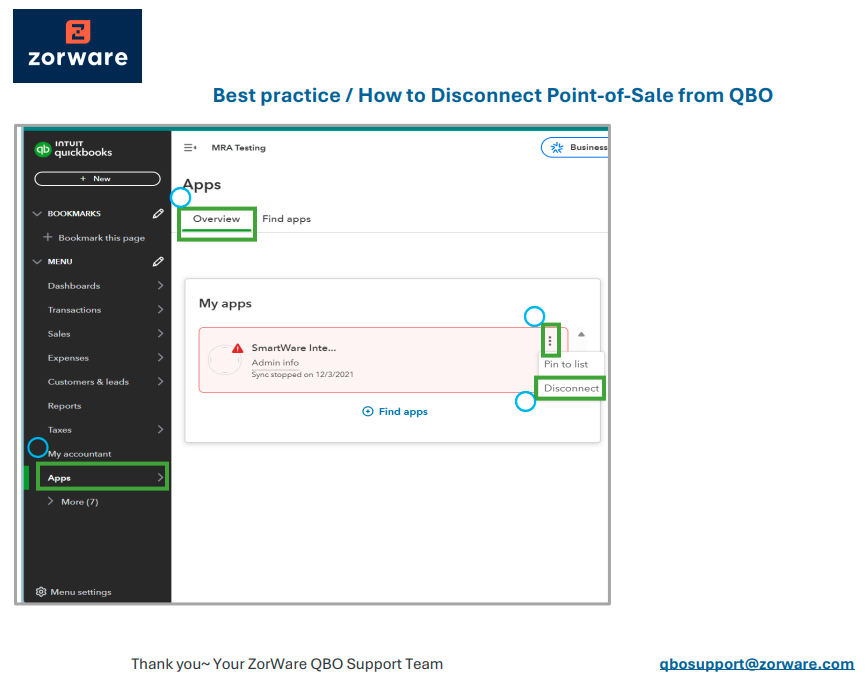Expand More (7) menu items
The width and height of the screenshot is (866, 685).
click(x=73, y=502)
